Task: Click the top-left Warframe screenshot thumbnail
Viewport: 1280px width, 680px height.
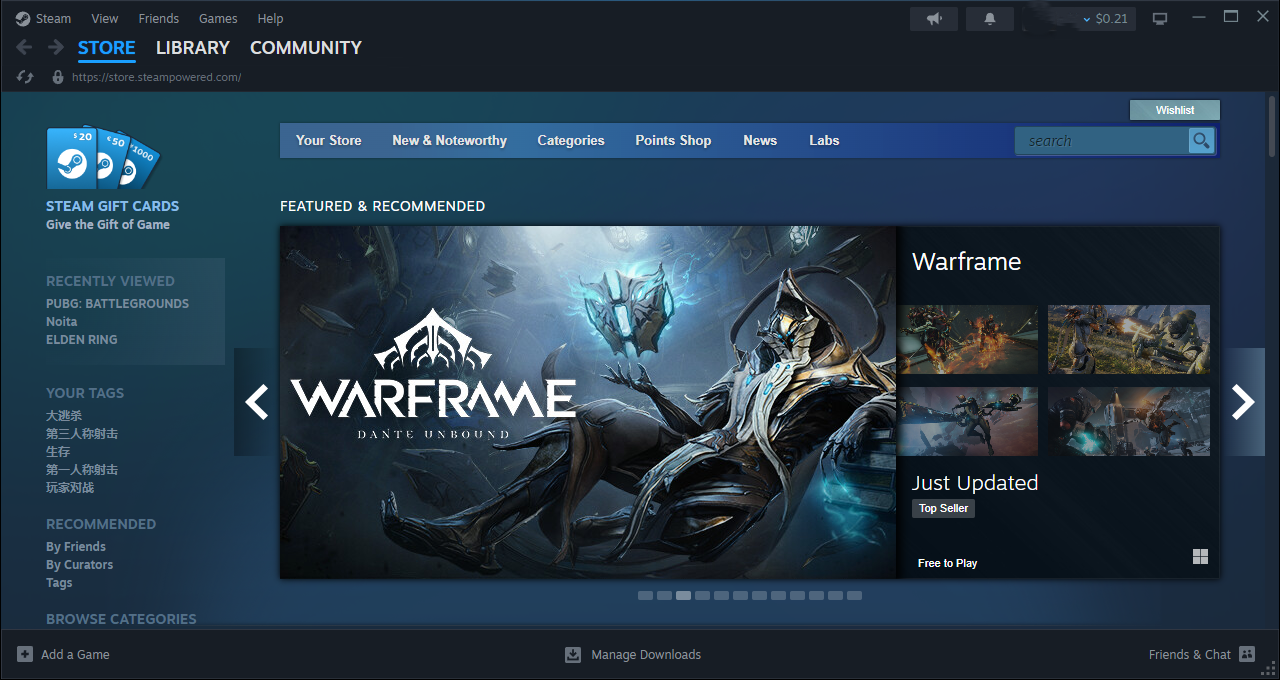Action: 968,340
